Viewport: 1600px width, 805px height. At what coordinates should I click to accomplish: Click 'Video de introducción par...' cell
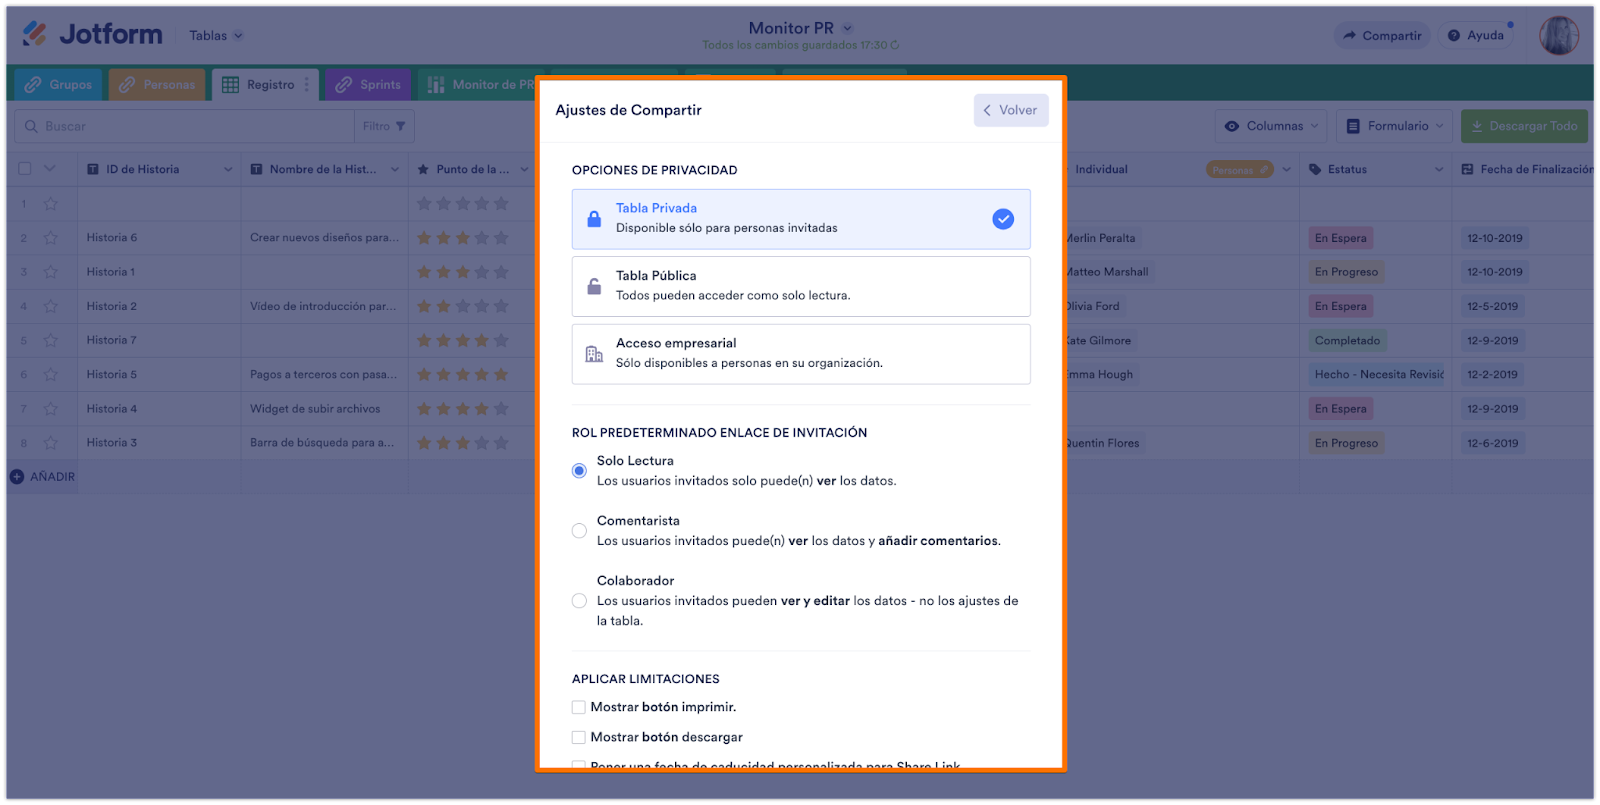coord(324,306)
